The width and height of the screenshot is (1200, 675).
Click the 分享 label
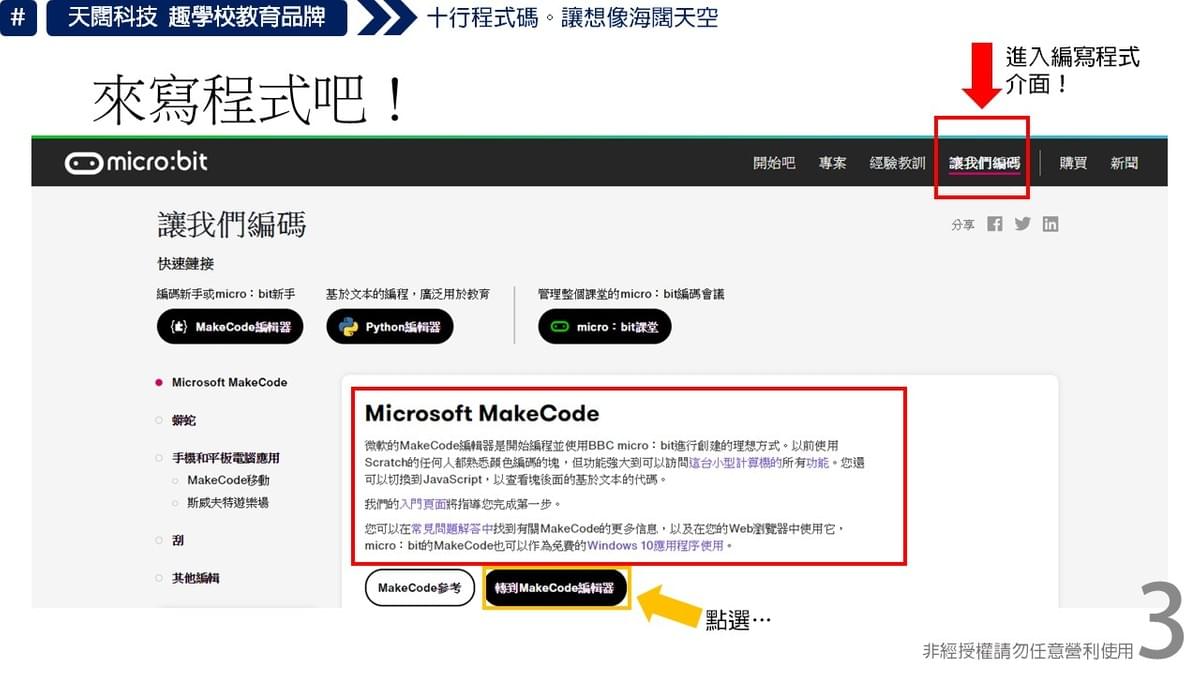(x=963, y=225)
